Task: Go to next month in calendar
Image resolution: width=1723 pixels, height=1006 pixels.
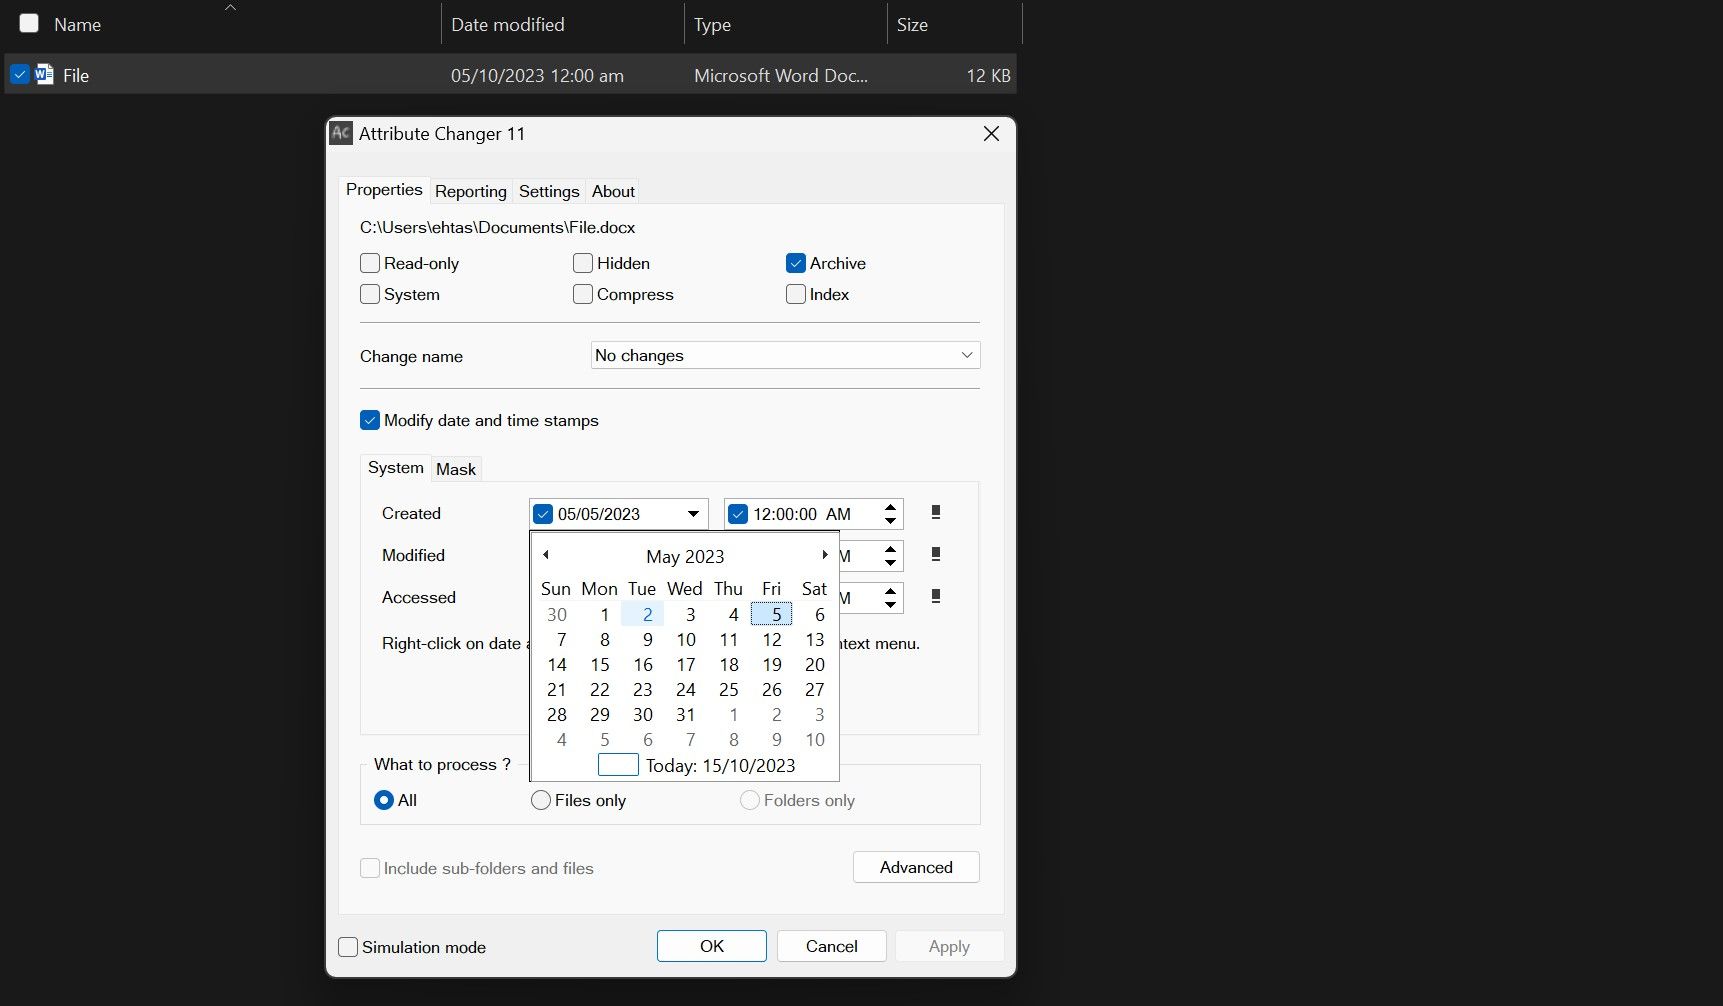Action: tap(824, 555)
